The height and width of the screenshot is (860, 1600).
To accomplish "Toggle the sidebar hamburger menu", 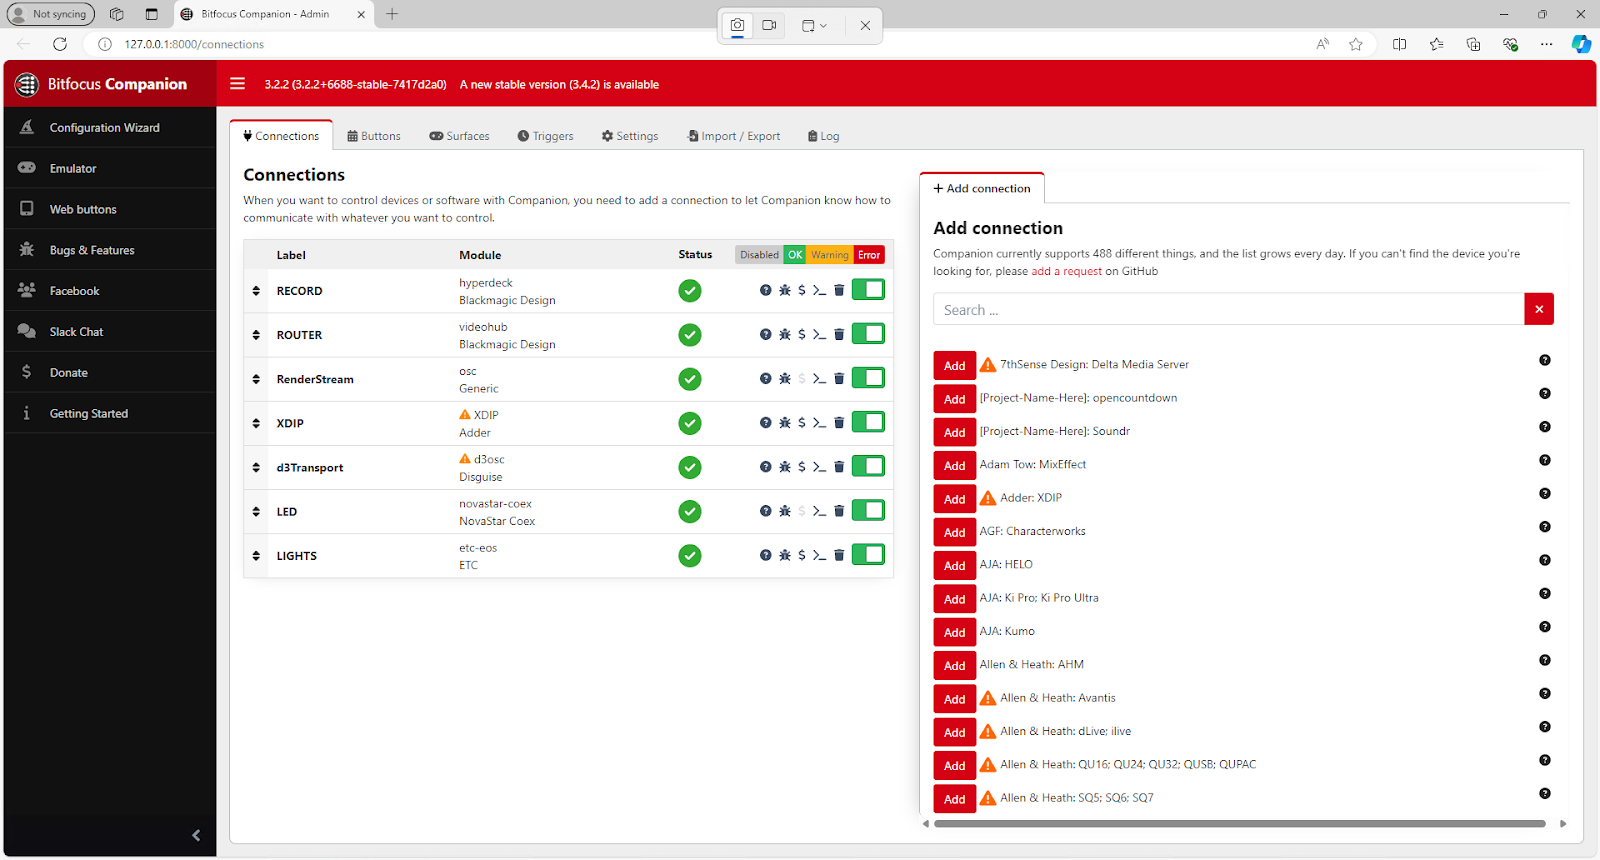I will tap(237, 84).
